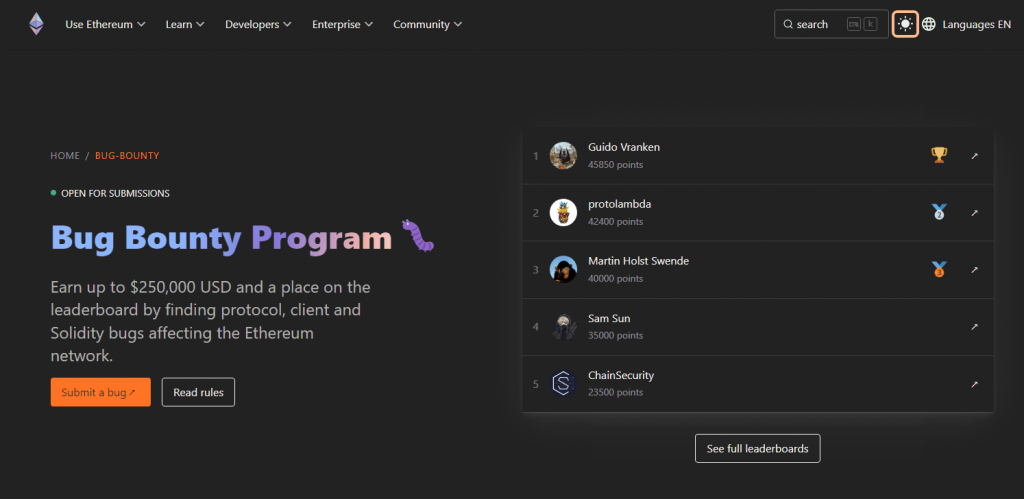Open external link arrow for Martin Holst Swende
1024x499 pixels.
pos(974,270)
